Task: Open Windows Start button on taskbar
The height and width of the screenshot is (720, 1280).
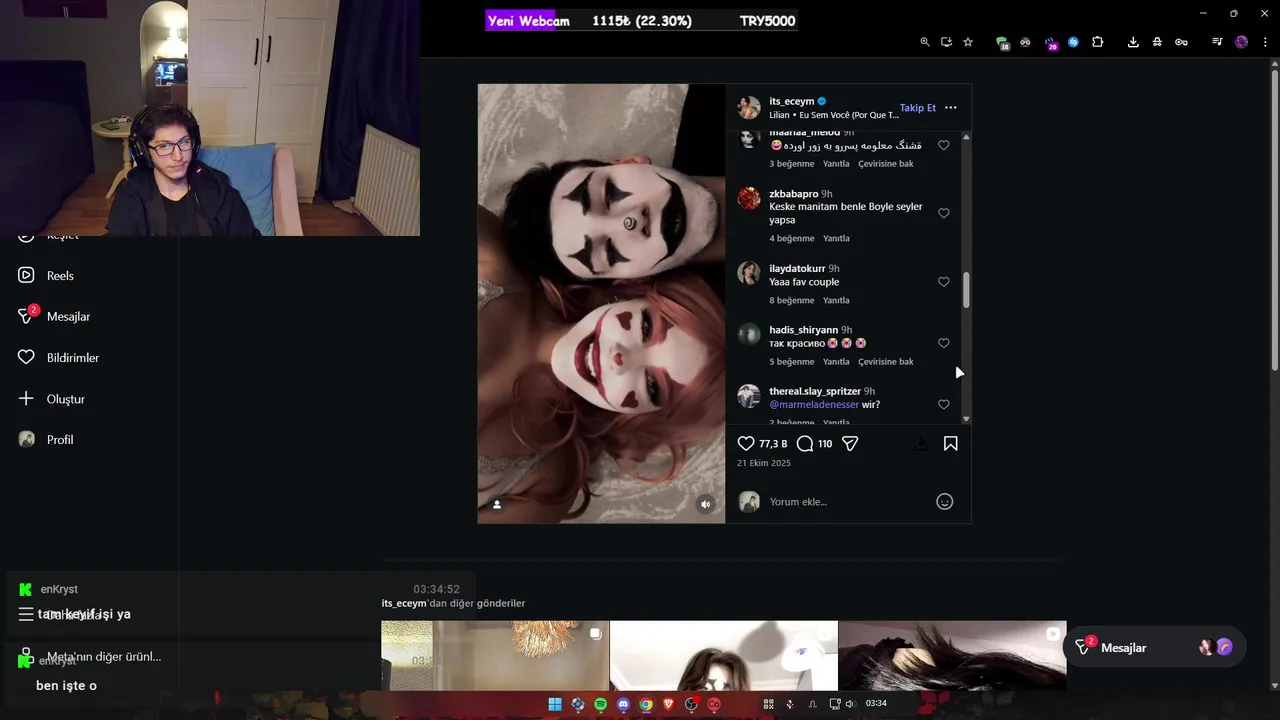Action: coord(555,704)
